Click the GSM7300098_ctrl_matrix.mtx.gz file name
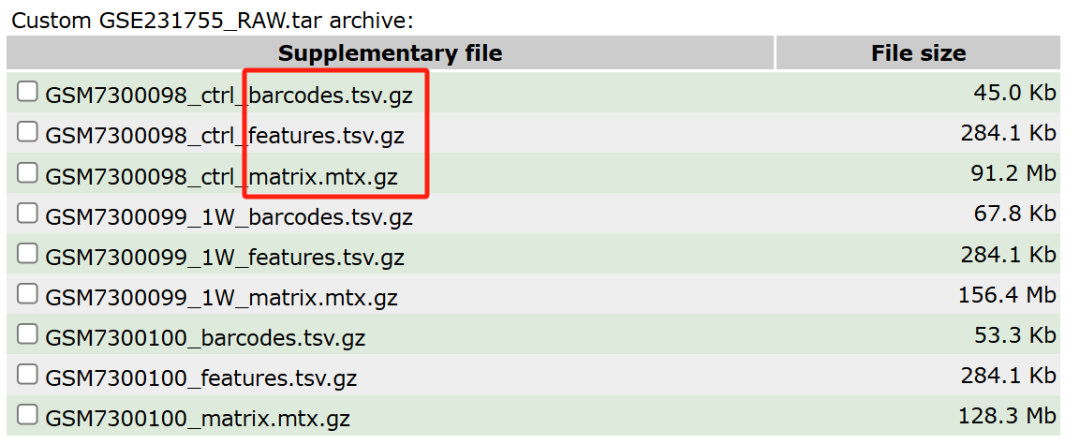Image resolution: width=1080 pixels, height=444 pixels. (x=221, y=176)
